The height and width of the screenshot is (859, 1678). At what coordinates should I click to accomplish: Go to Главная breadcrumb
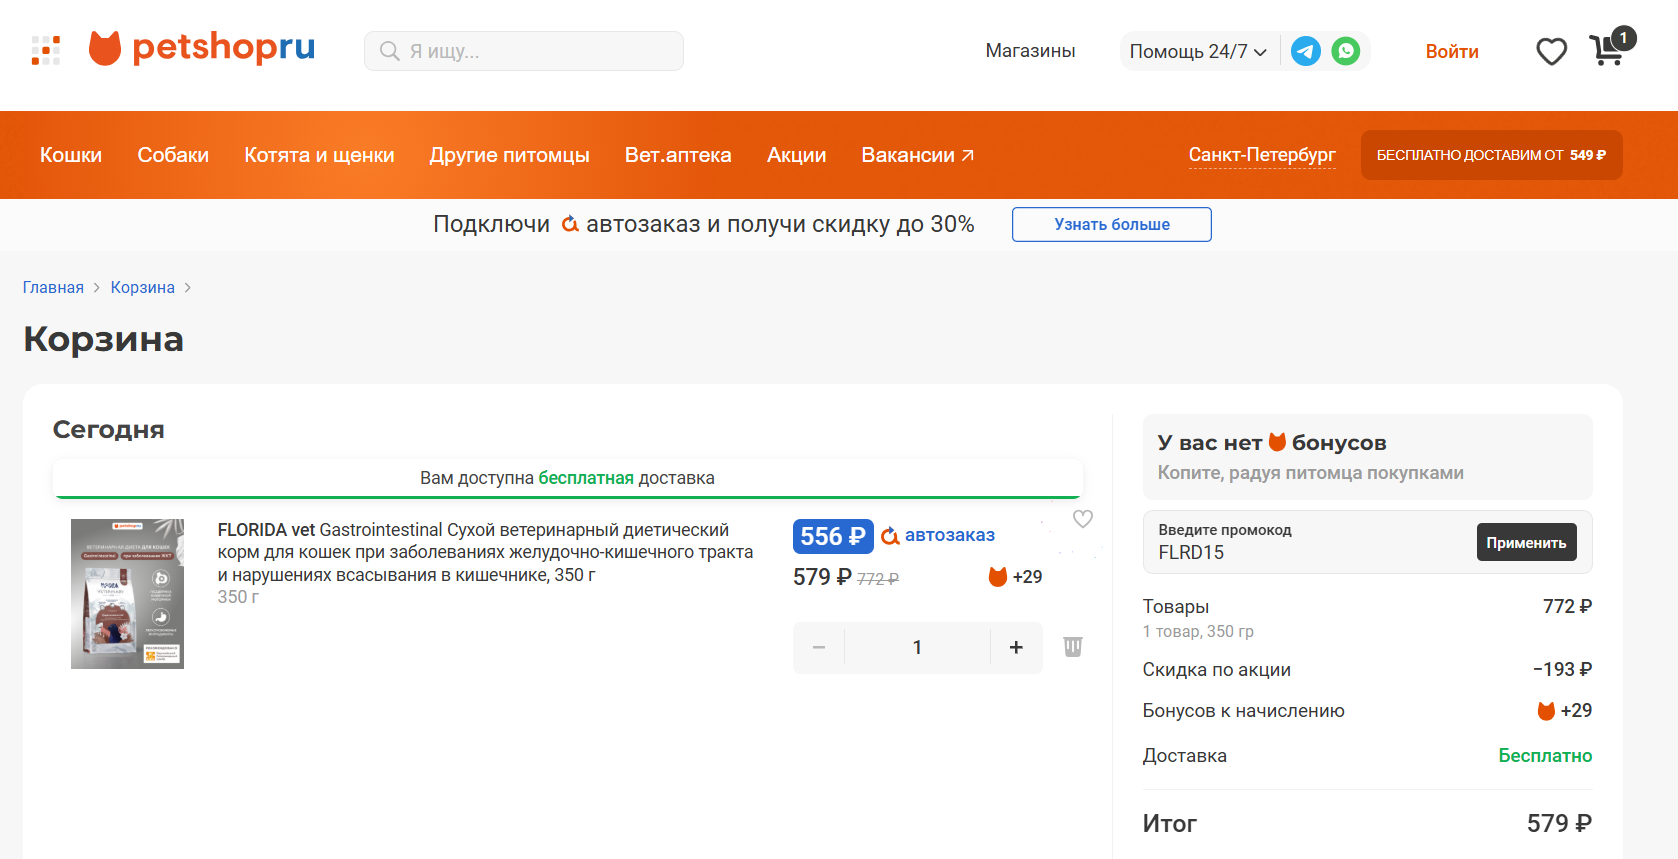pyautogui.click(x=53, y=287)
